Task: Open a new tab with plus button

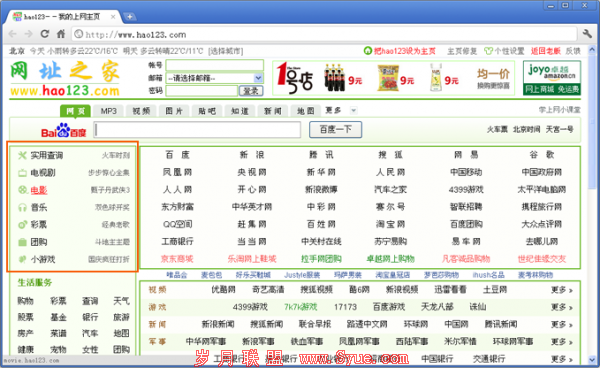Action: [130, 17]
